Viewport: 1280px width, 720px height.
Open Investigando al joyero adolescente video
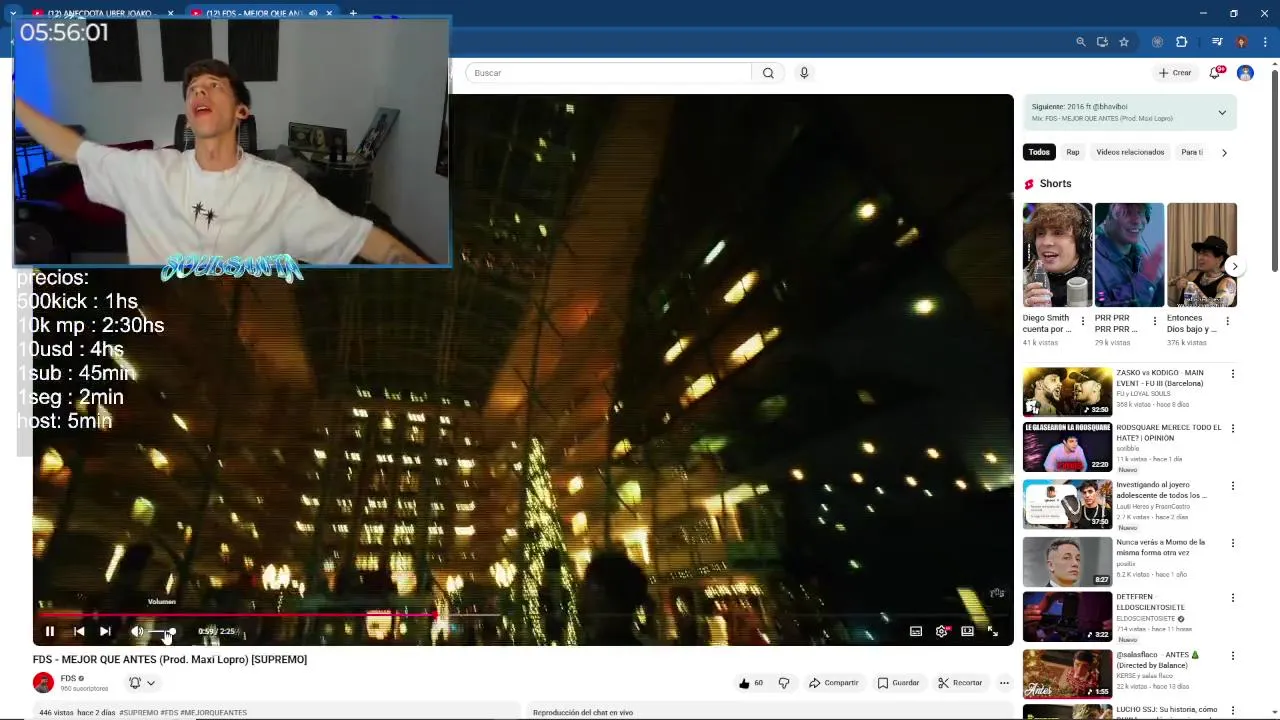pyautogui.click(x=1067, y=504)
